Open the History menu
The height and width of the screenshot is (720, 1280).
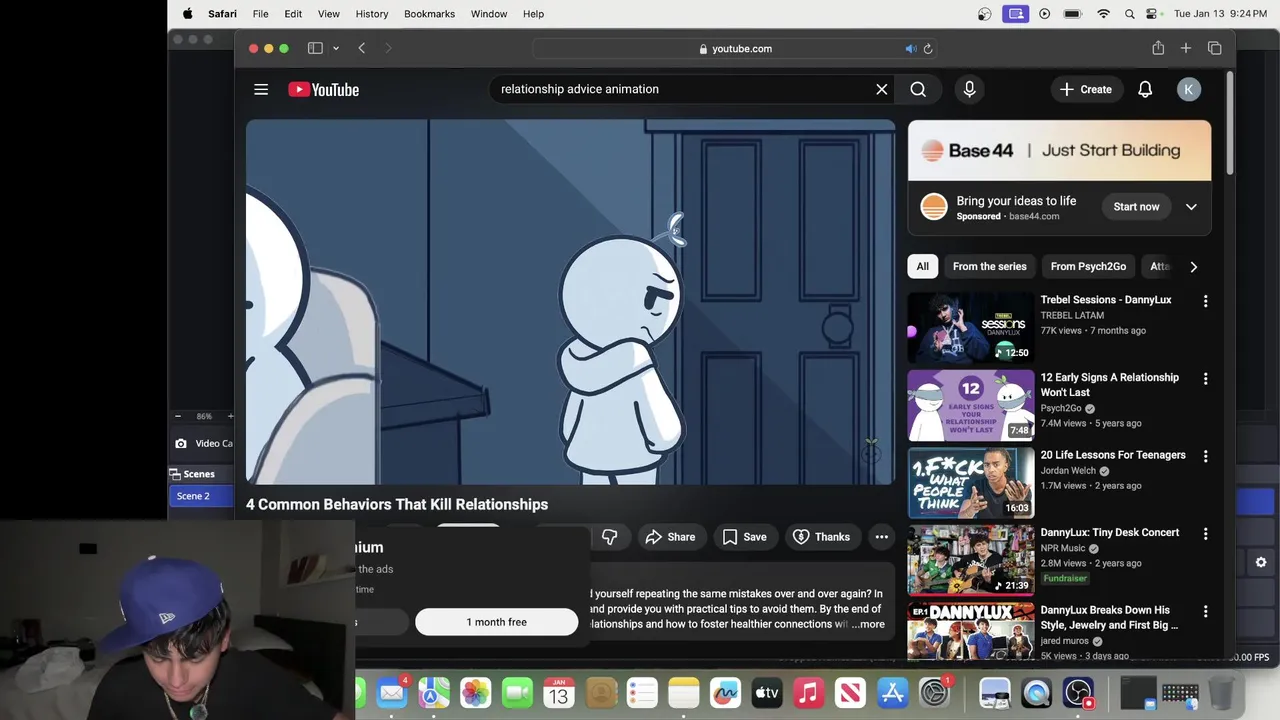tap(372, 14)
